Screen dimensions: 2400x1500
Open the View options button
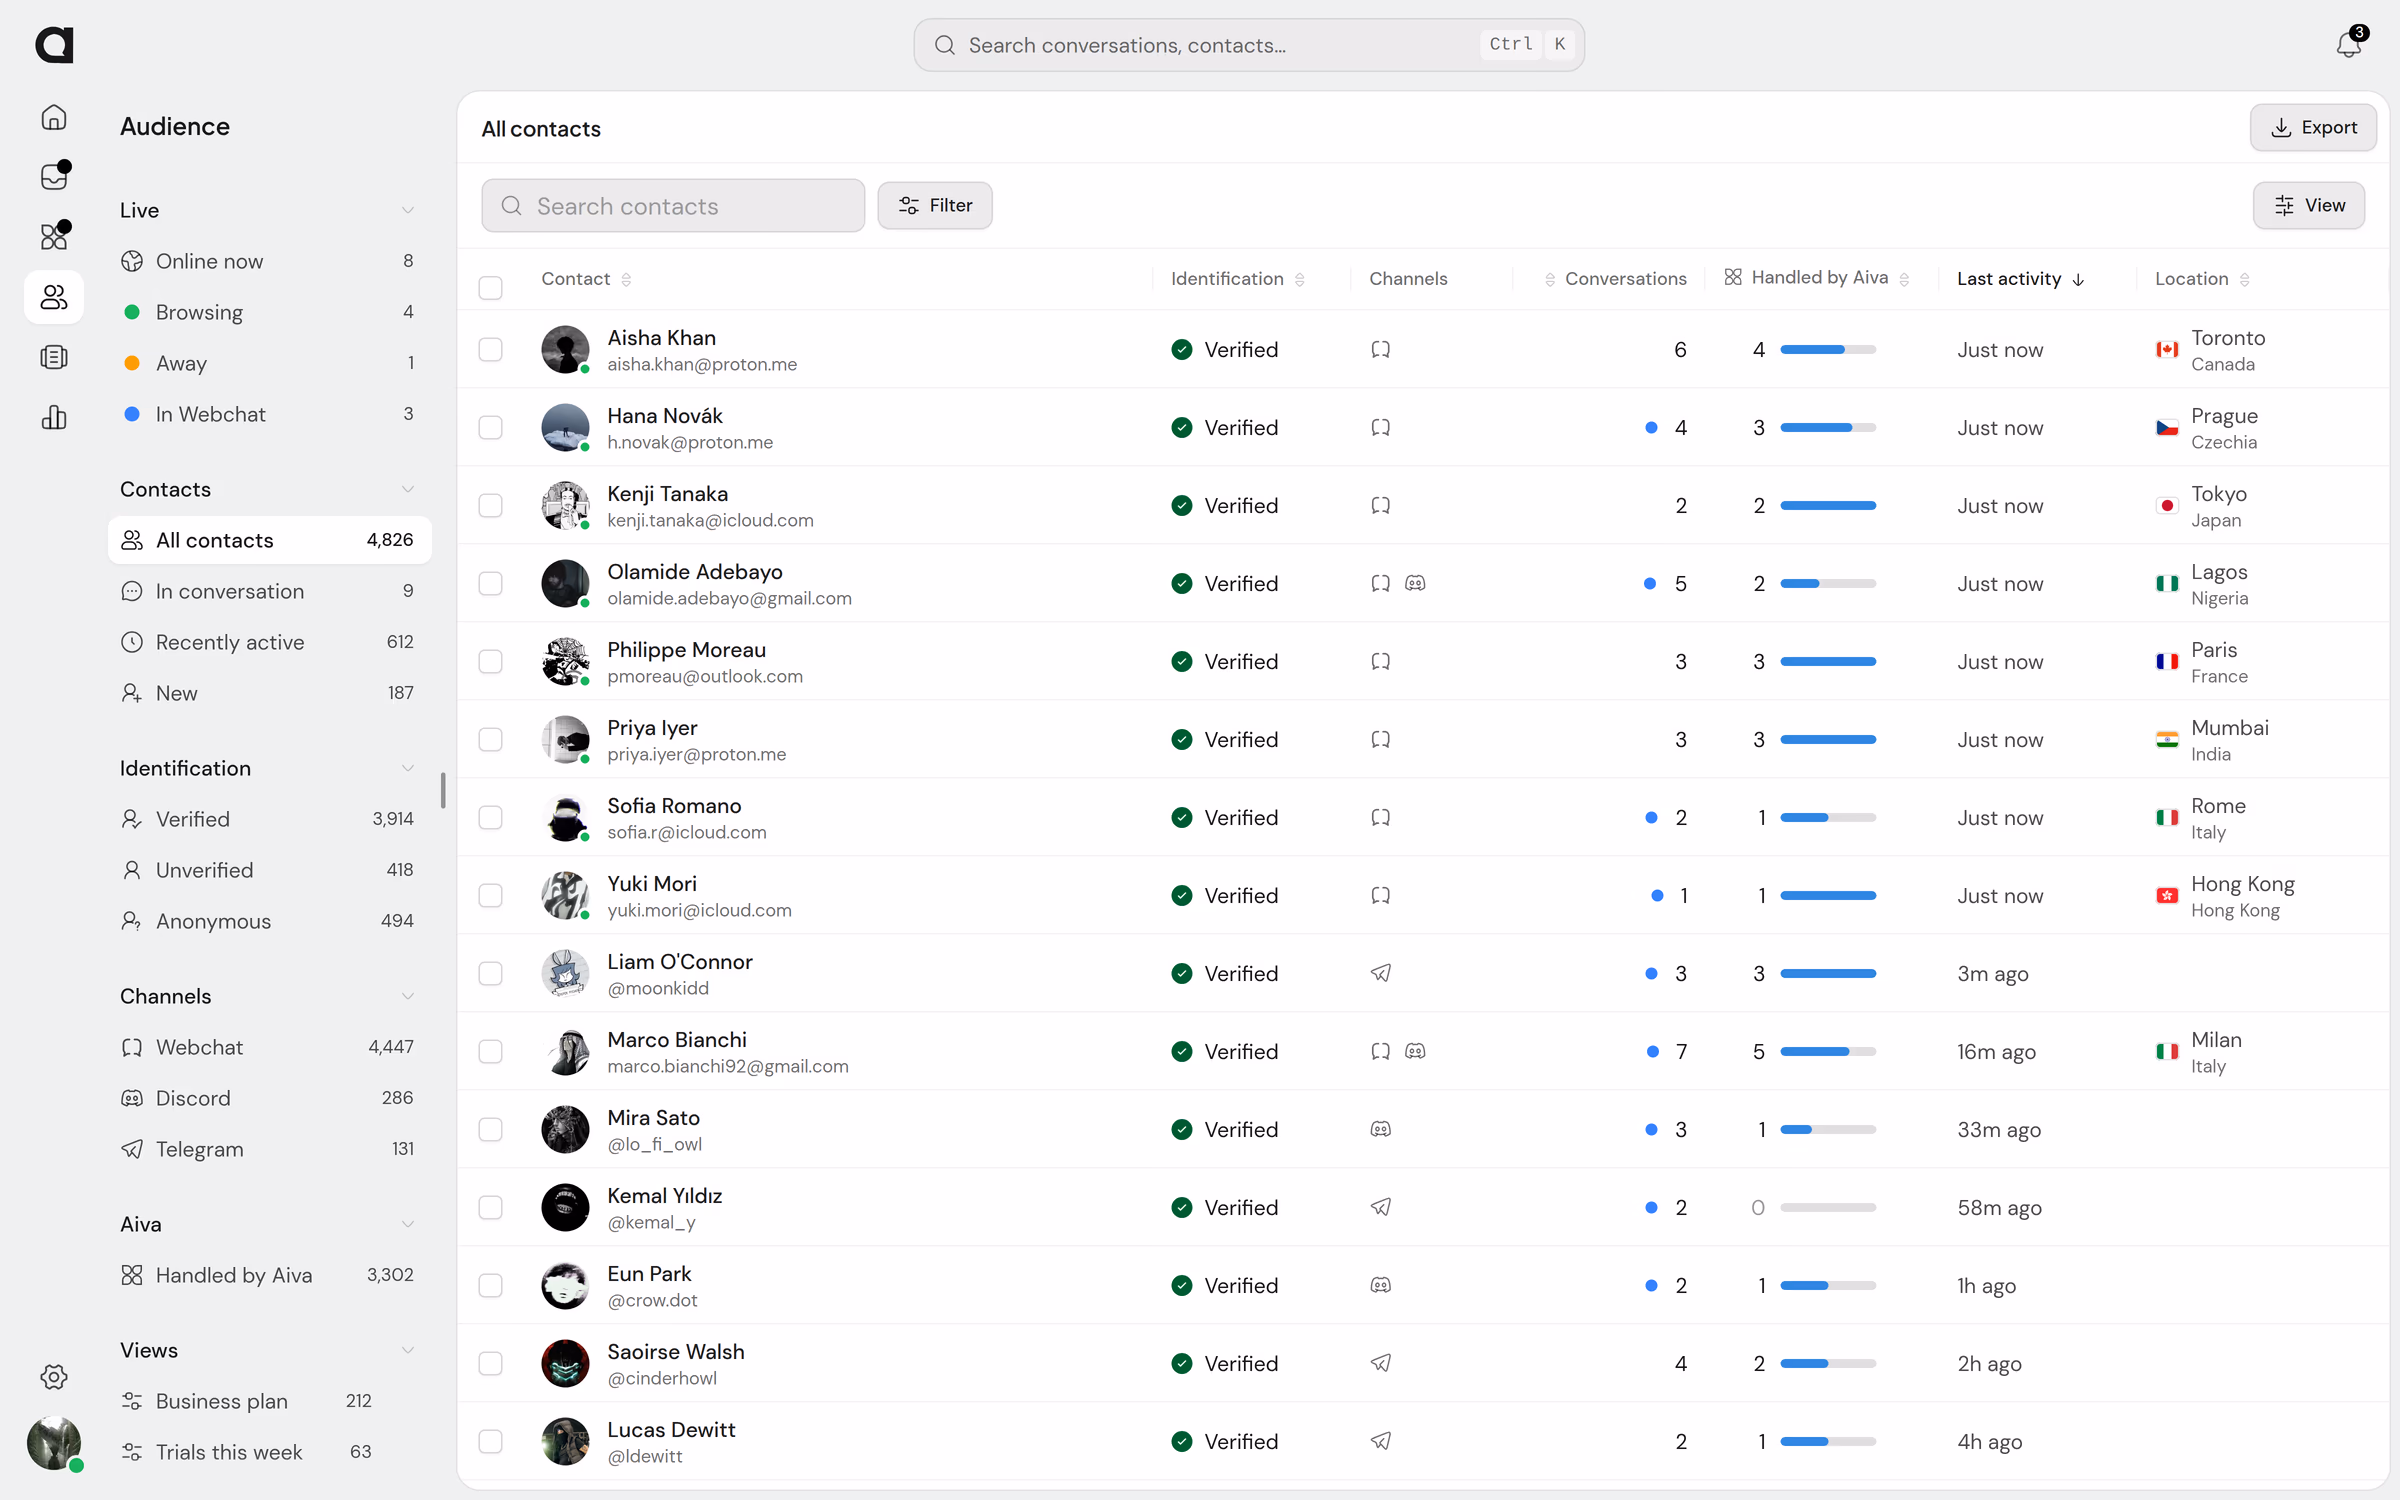2308,205
